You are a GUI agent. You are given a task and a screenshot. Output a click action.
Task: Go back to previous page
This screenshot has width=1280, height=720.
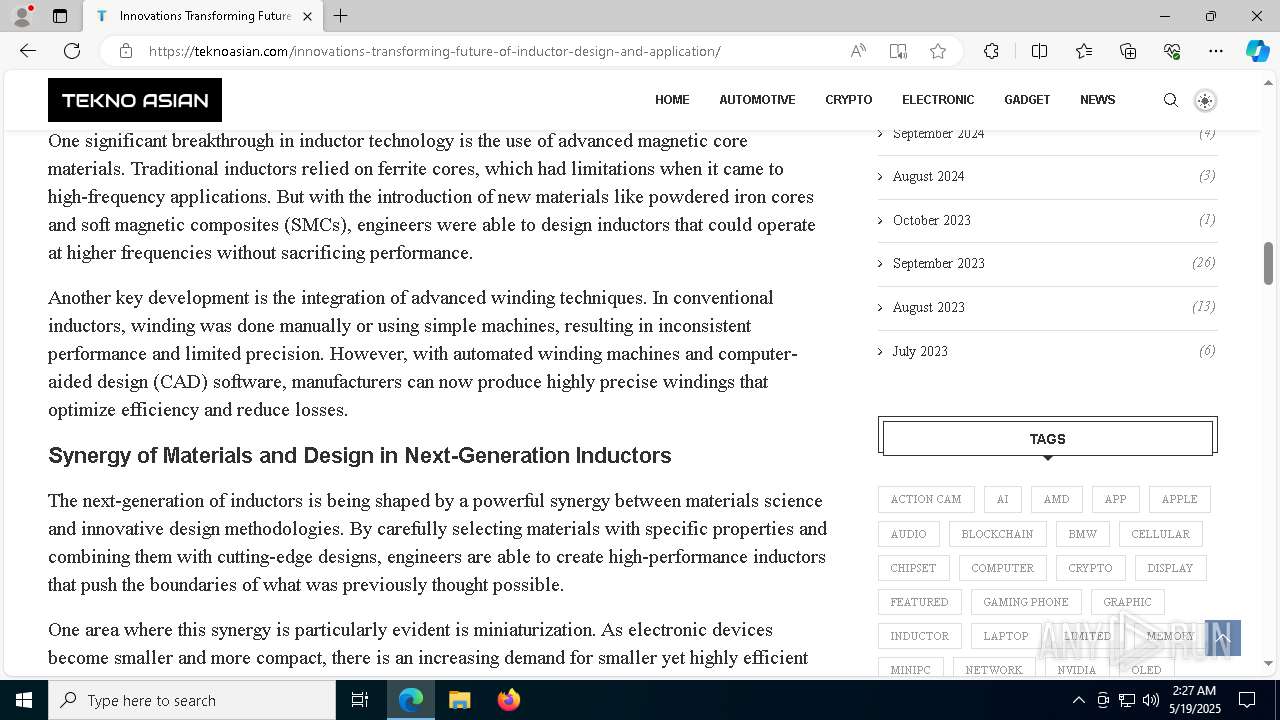pyautogui.click(x=28, y=51)
